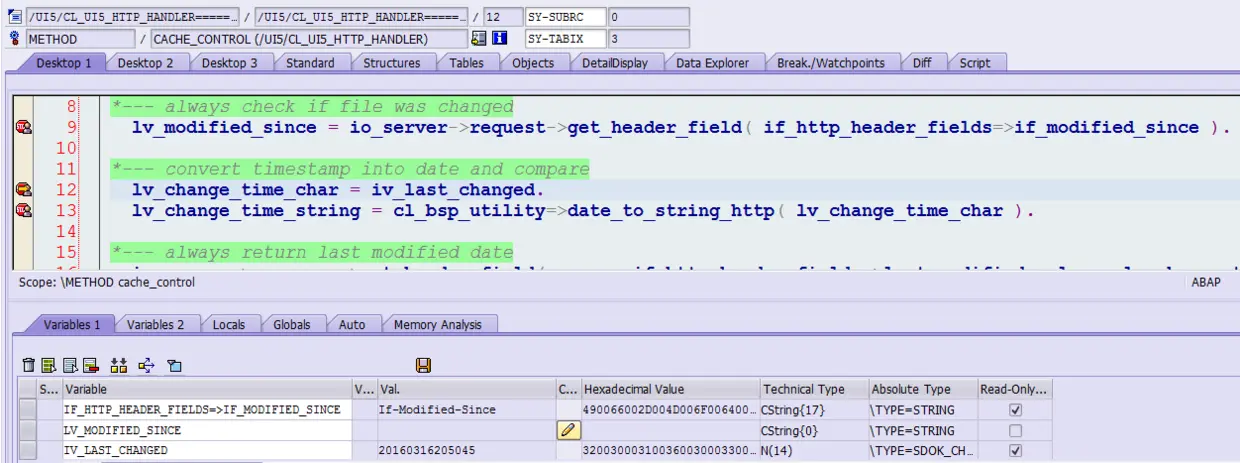
Task: Click the CACHE_CONTROL method name field
Action: [308, 39]
